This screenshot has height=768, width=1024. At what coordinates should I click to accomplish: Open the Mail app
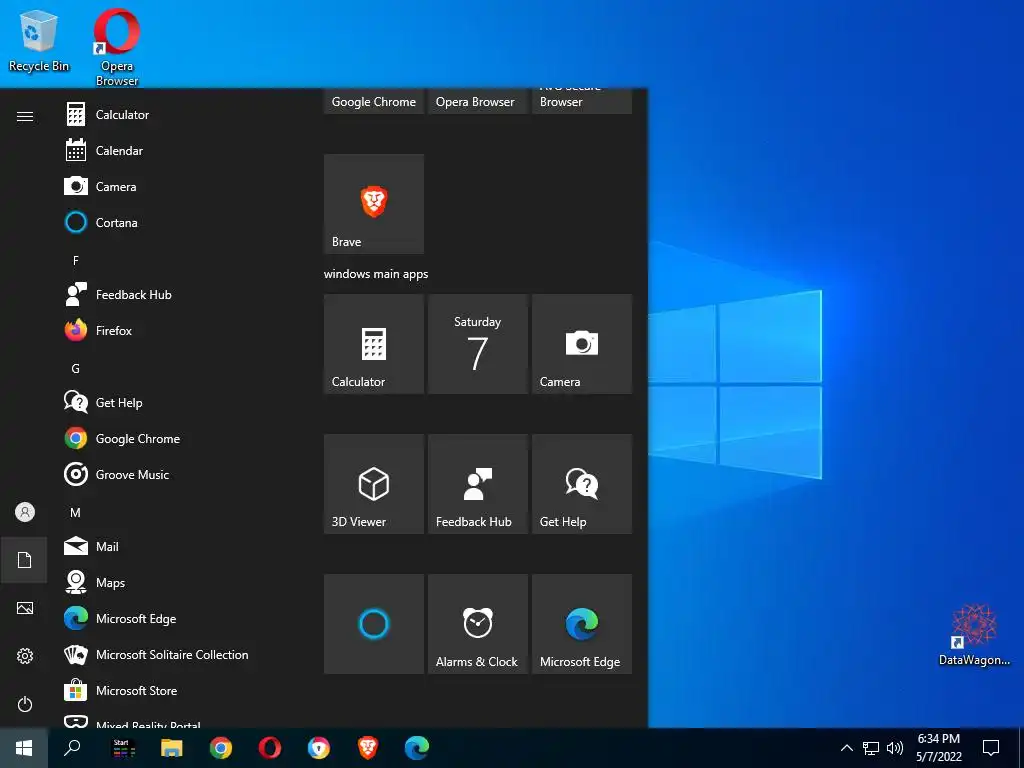(183, 547)
